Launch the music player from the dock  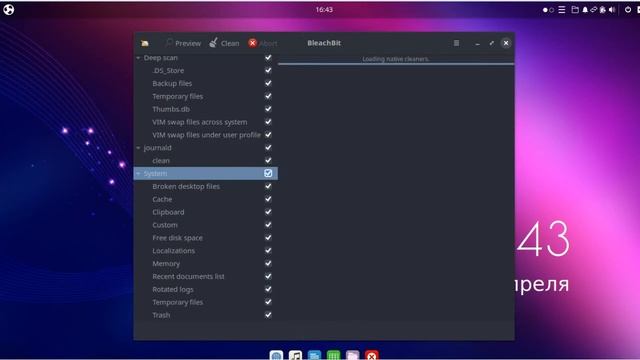296,355
